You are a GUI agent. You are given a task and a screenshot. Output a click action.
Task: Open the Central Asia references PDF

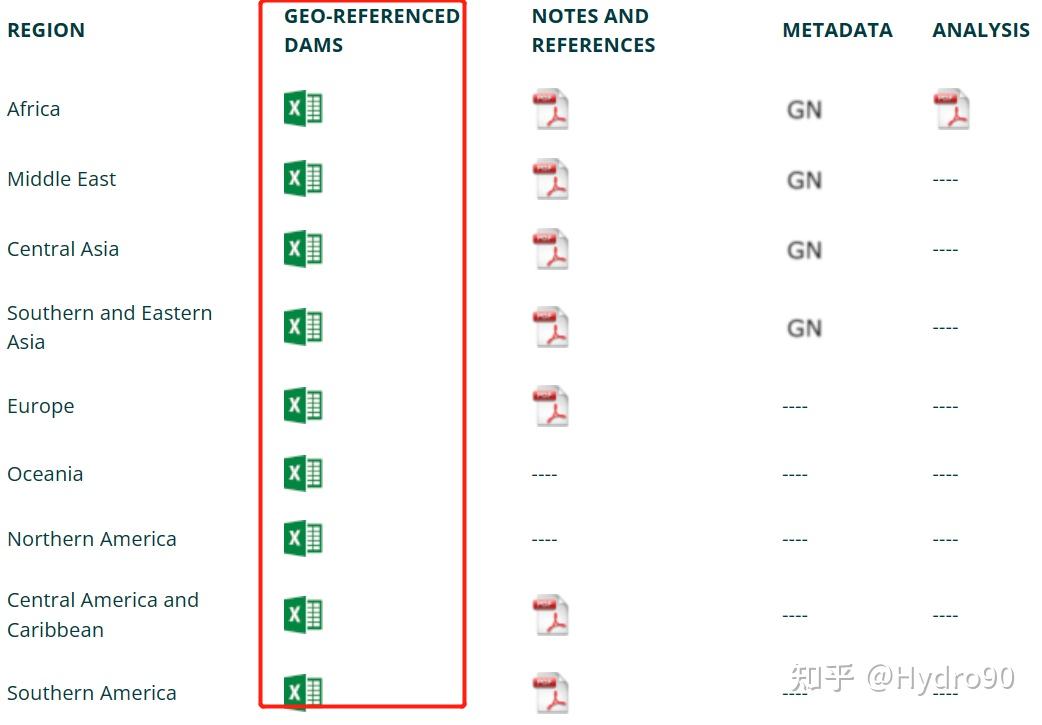[551, 248]
